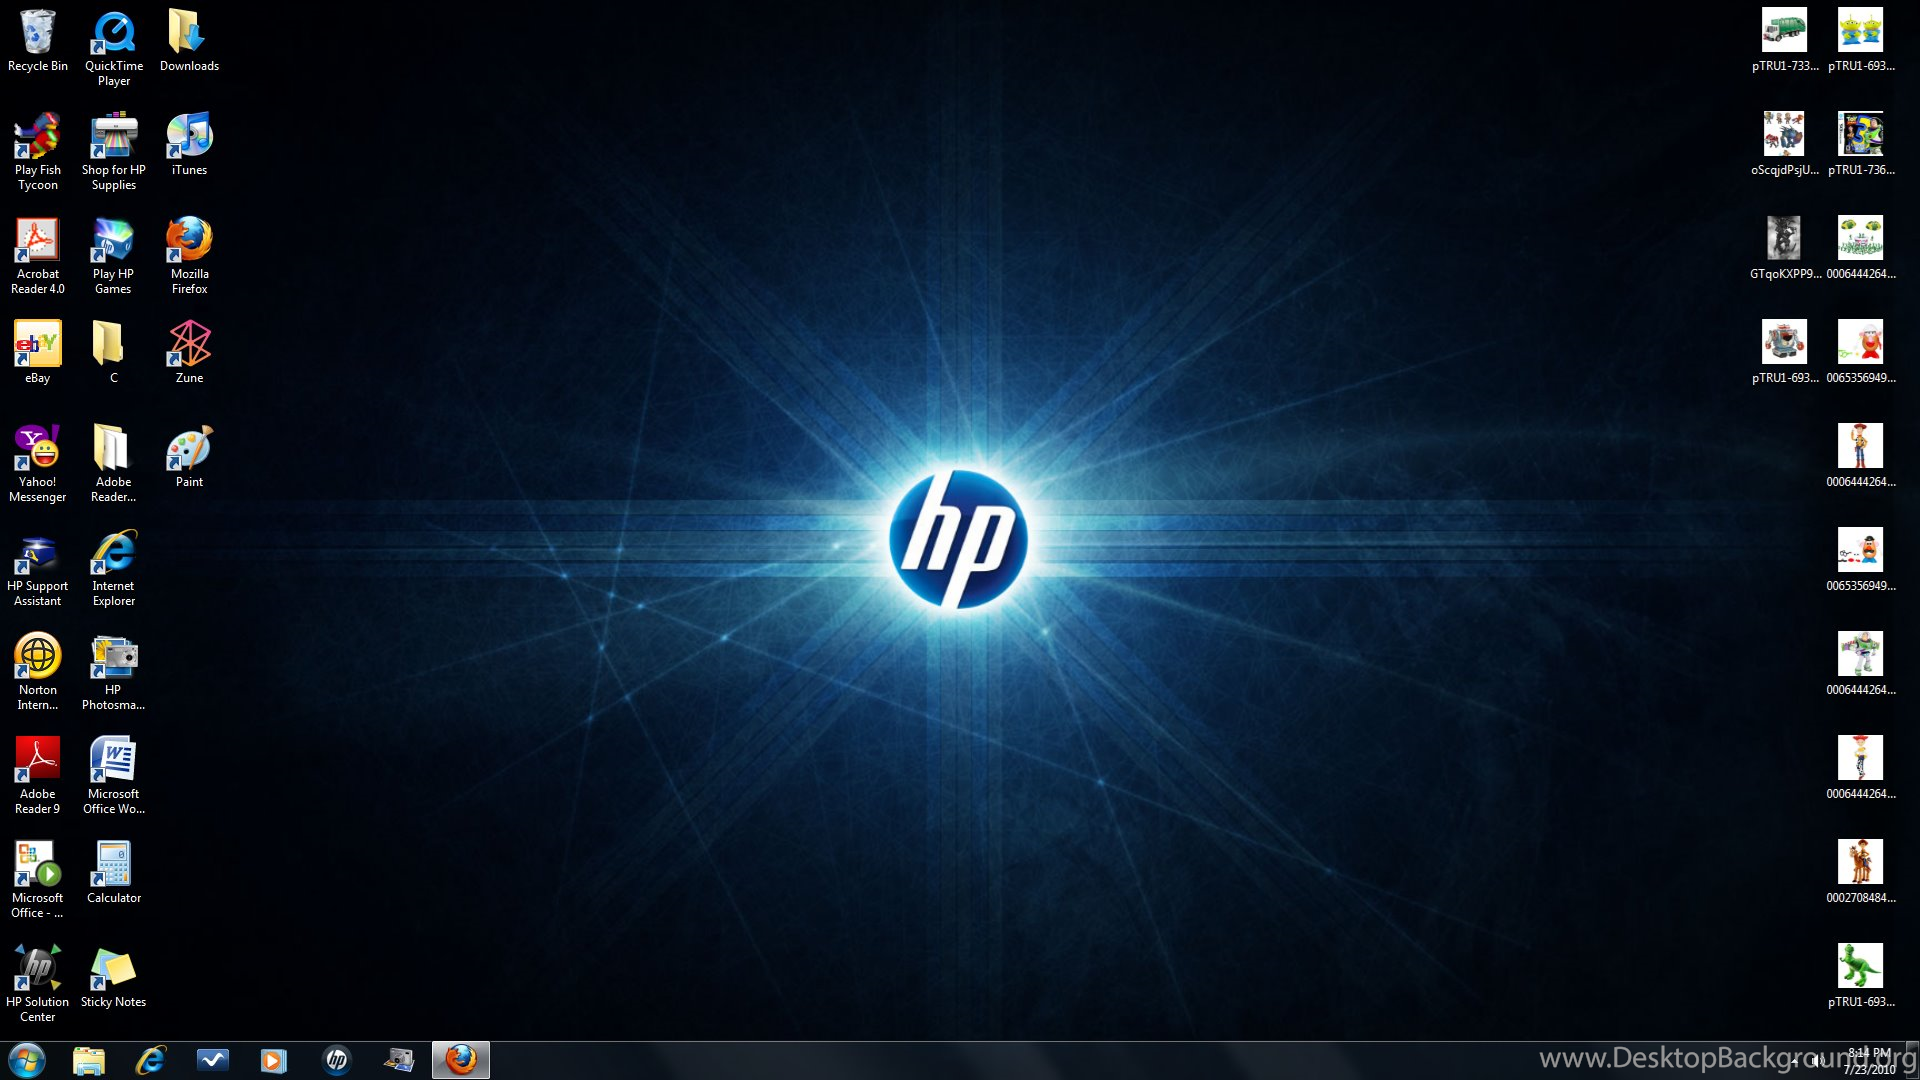
Task: Click the Show desktop button at the taskbar end
Action: click(1911, 1060)
